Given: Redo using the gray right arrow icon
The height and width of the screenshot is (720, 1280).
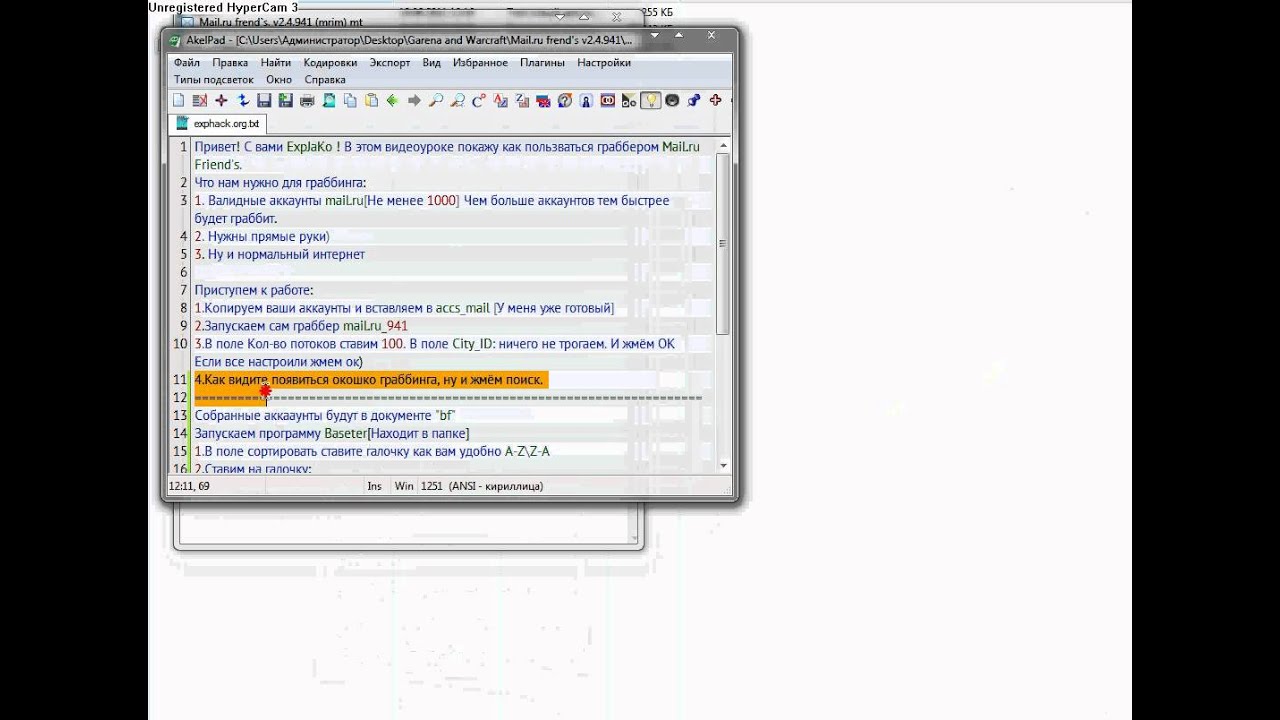Looking at the screenshot, I should (415, 100).
